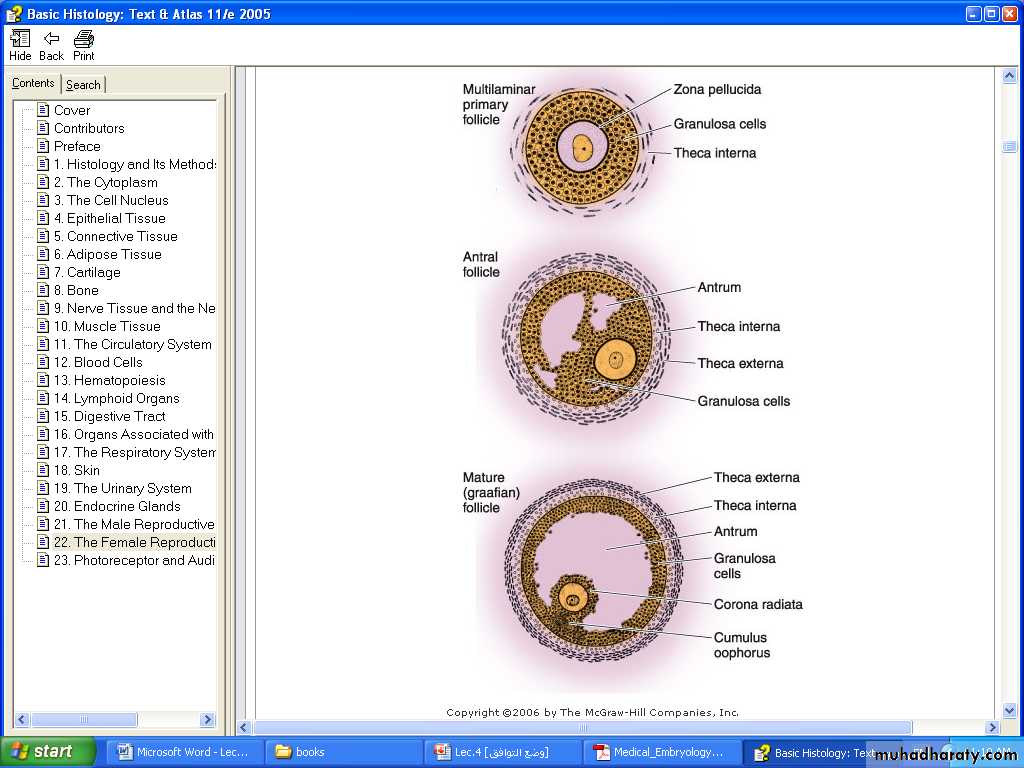The image size is (1024, 768).
Task: Open the Cover page entry
Action: (x=71, y=110)
